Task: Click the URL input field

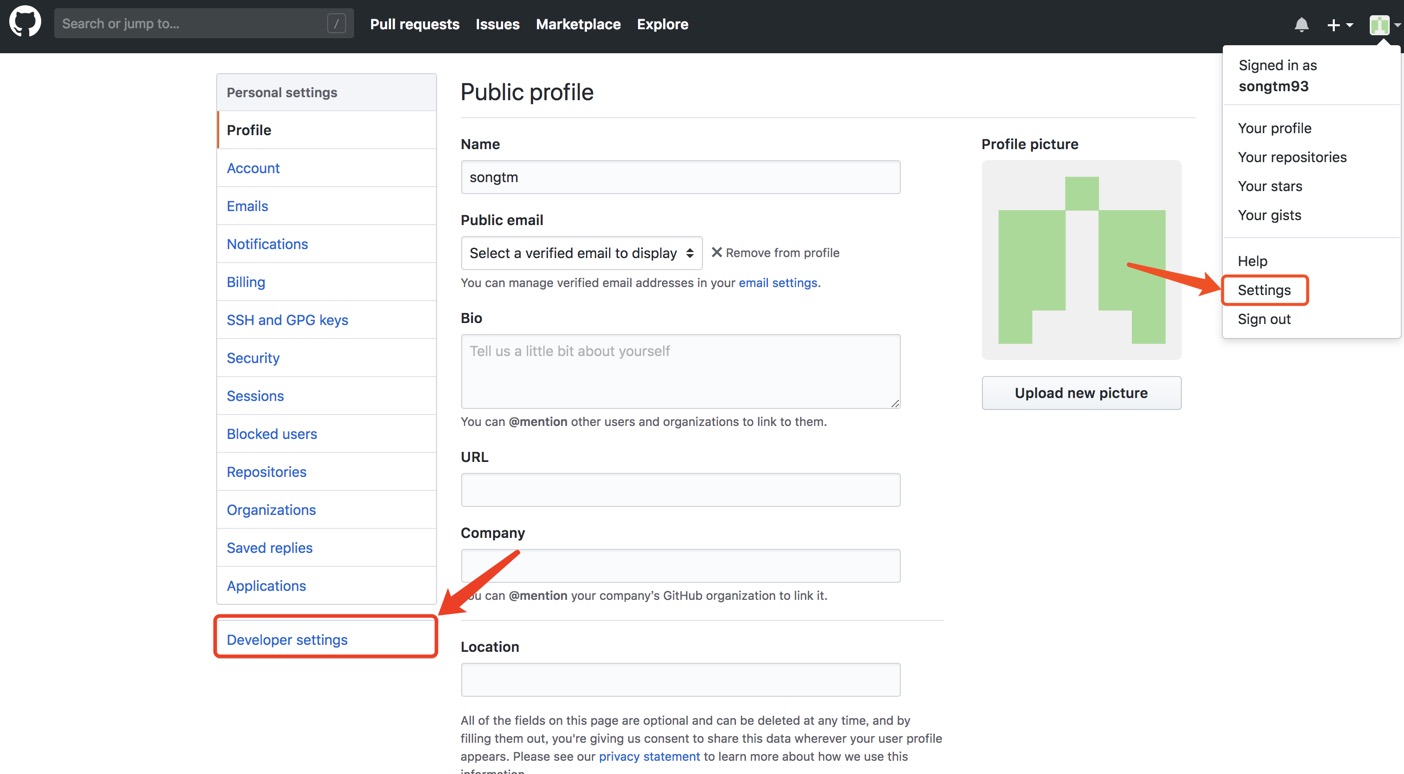Action: pos(680,490)
